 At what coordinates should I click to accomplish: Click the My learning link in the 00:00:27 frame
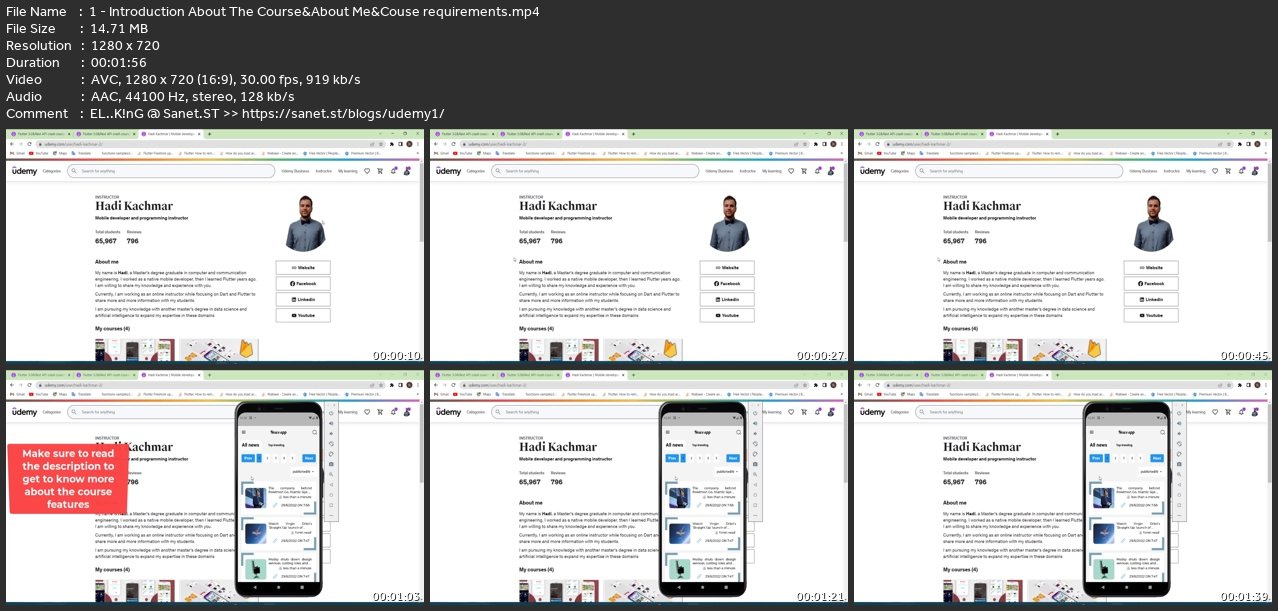coord(771,171)
